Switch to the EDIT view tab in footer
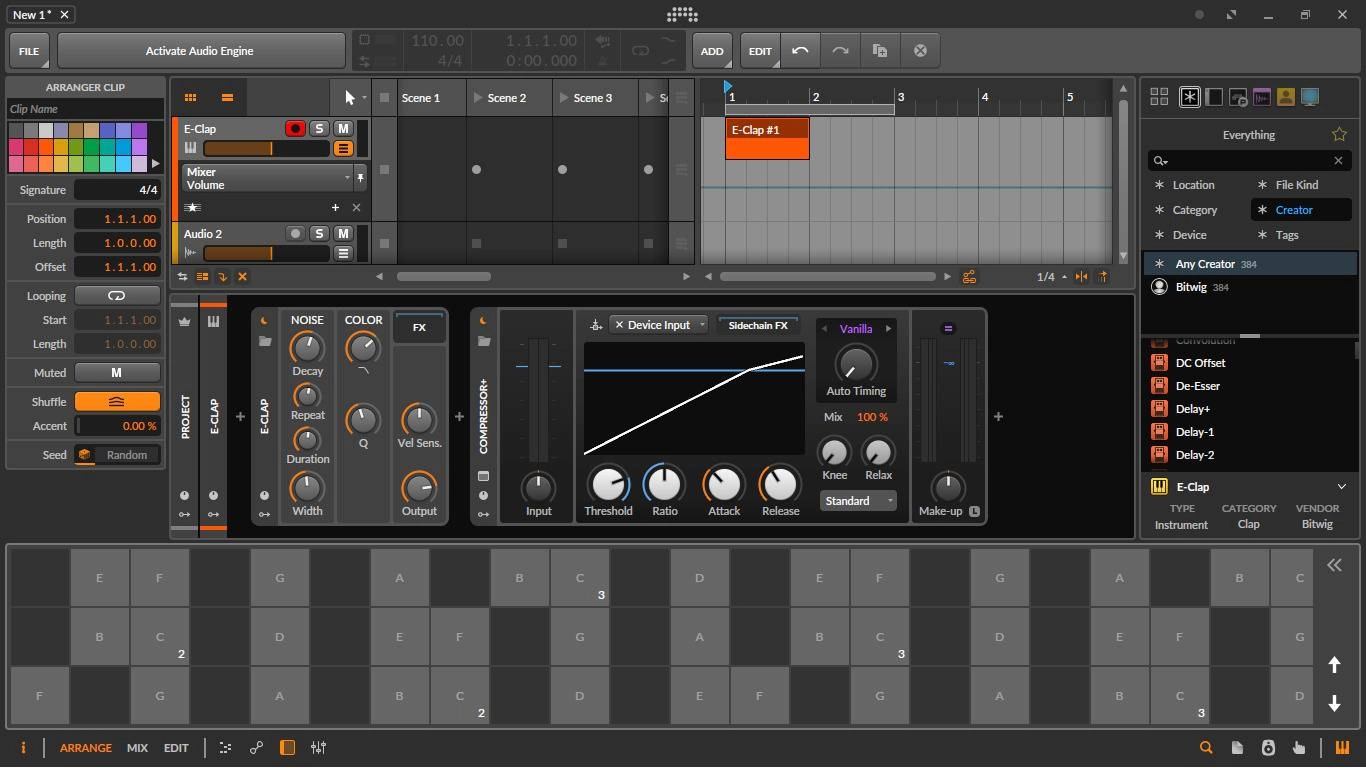Image resolution: width=1366 pixels, height=768 pixels. 176,748
